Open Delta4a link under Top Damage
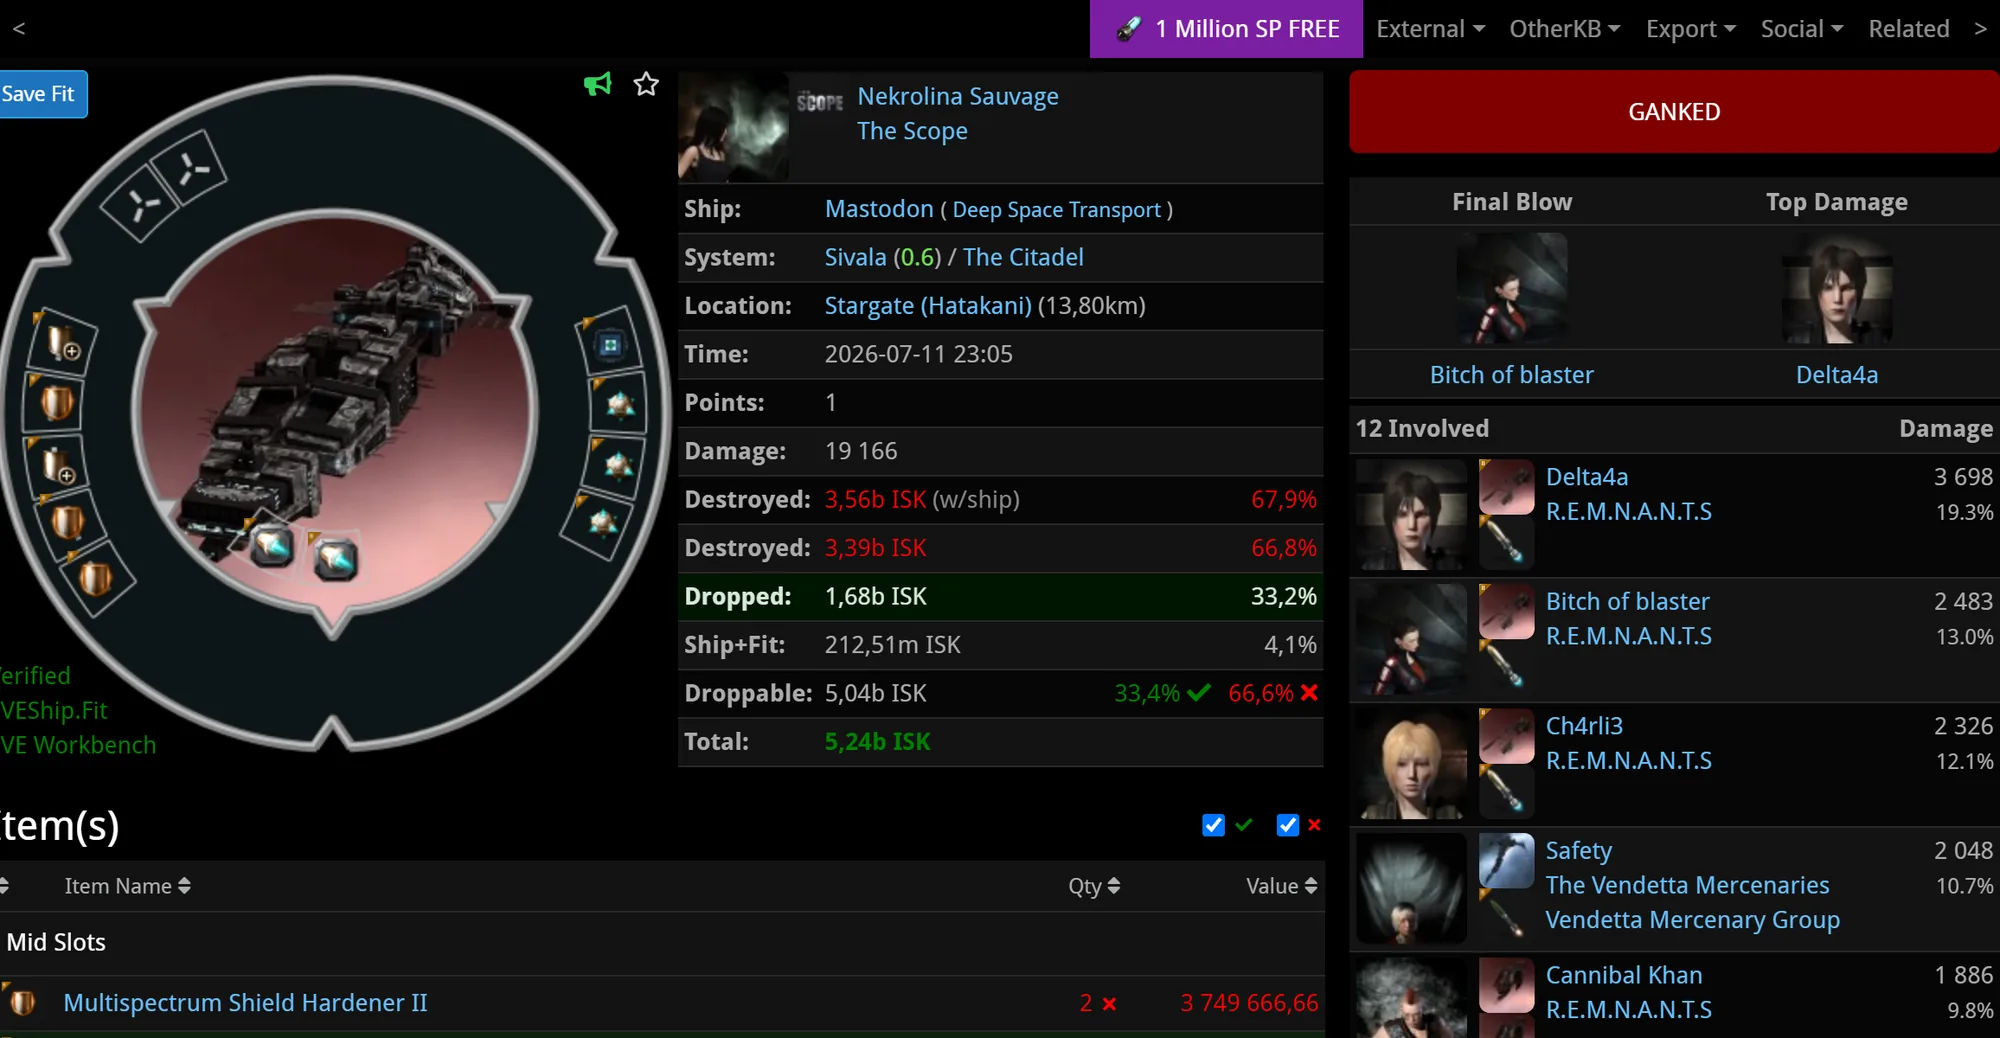The height and width of the screenshot is (1038, 2000). (1837, 375)
